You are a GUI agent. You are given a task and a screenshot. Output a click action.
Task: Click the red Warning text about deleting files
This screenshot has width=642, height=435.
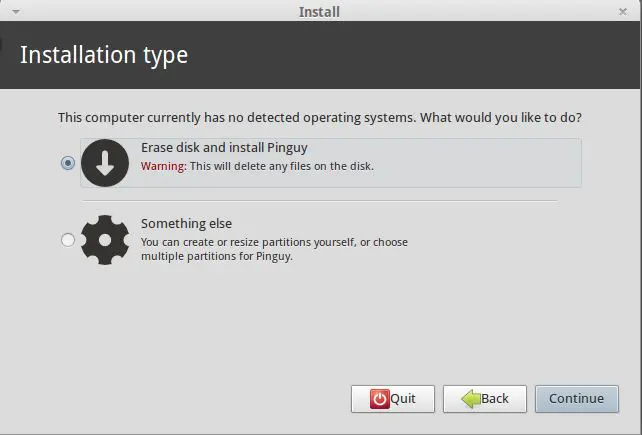pyautogui.click(x=162, y=166)
